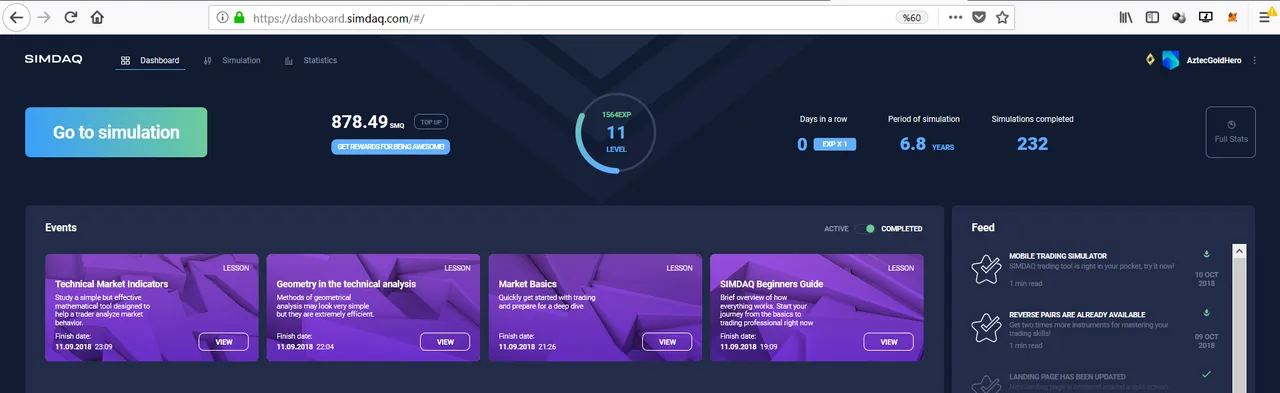
Task: Click Get Rewards For Being Awesome button
Action: [x=391, y=147]
